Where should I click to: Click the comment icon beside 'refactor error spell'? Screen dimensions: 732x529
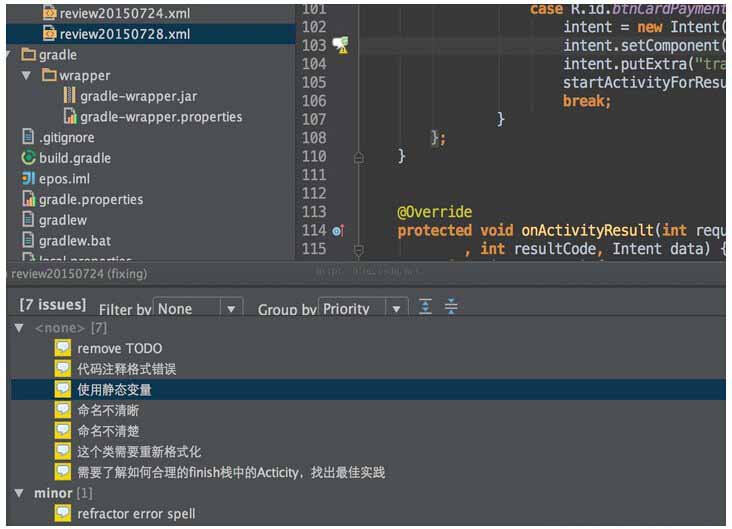[x=63, y=514]
